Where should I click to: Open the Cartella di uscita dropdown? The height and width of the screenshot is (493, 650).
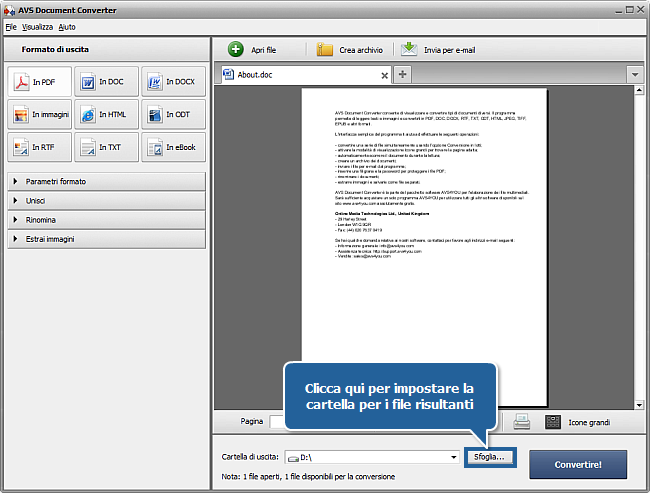point(454,457)
